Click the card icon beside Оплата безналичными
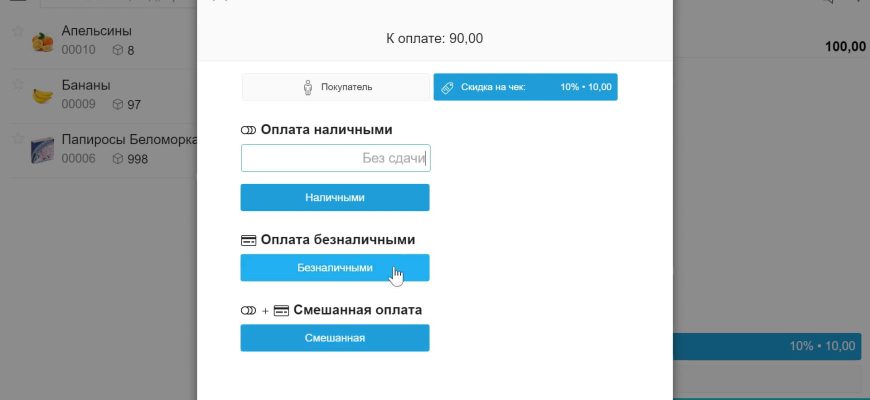This screenshot has width=870, height=400. (x=249, y=240)
